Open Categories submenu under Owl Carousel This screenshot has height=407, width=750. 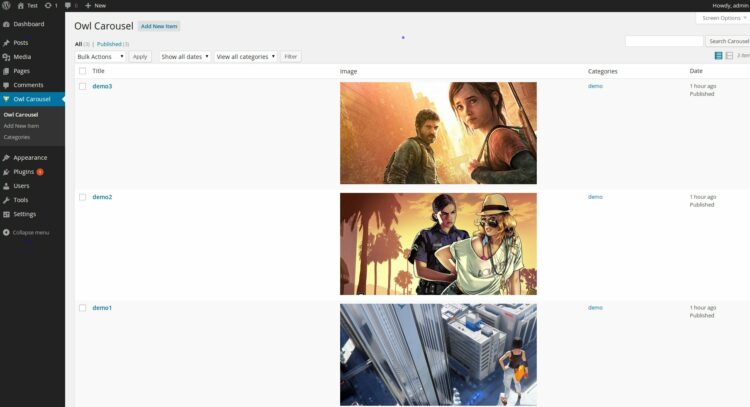pyautogui.click(x=17, y=137)
